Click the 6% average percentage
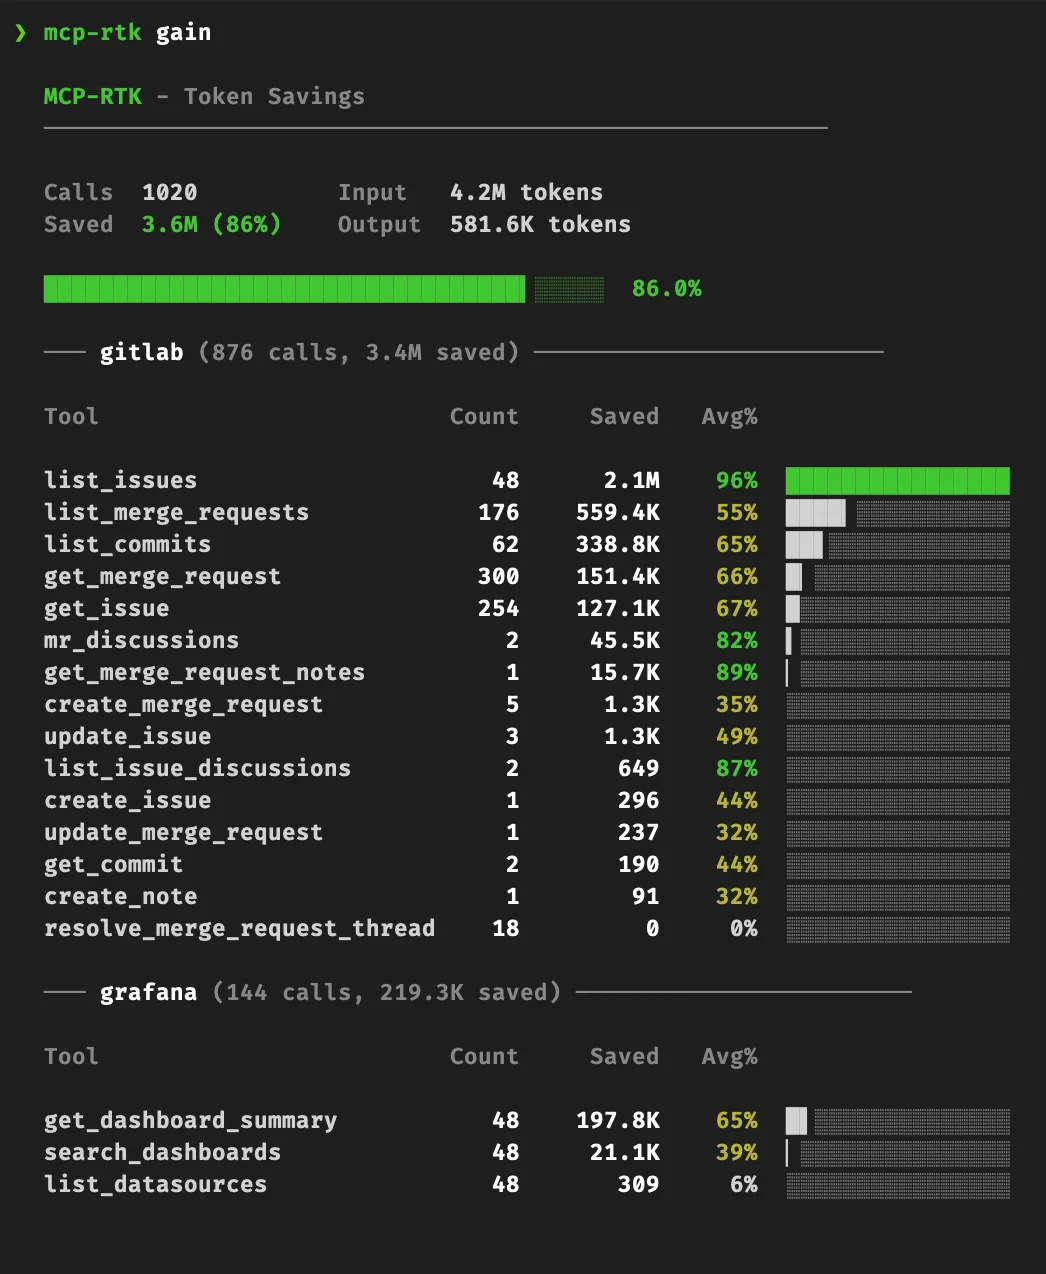 [744, 1184]
